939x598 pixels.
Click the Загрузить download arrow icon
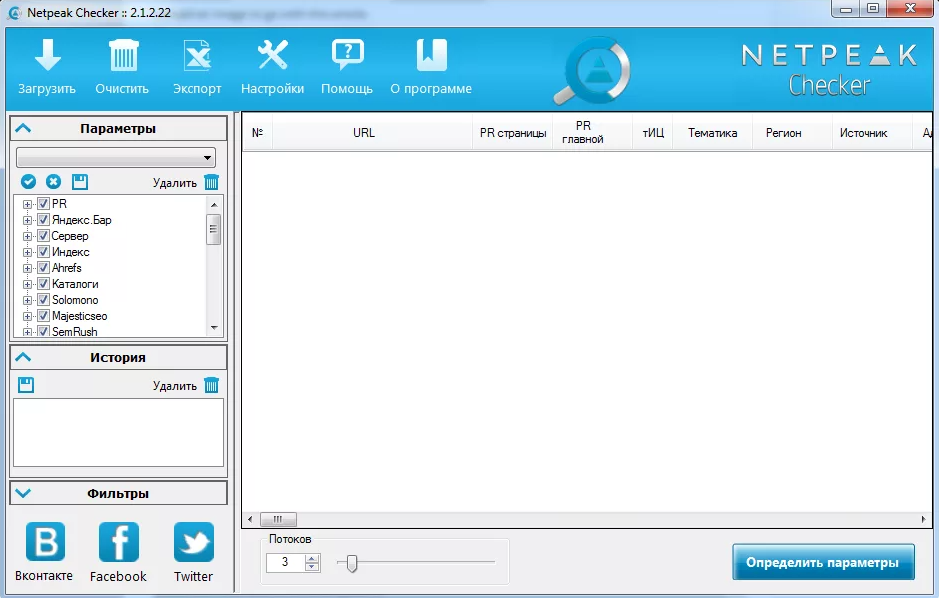47,55
